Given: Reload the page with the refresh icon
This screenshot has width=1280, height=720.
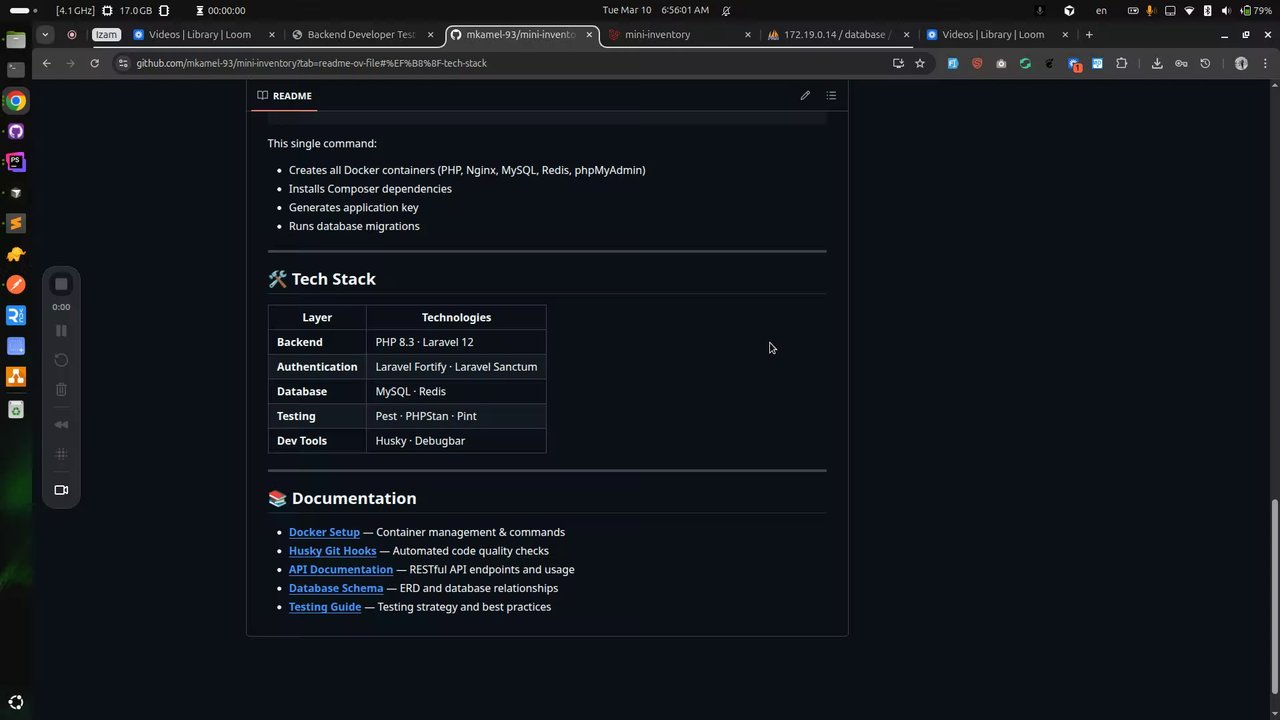Looking at the screenshot, I should tap(94, 63).
